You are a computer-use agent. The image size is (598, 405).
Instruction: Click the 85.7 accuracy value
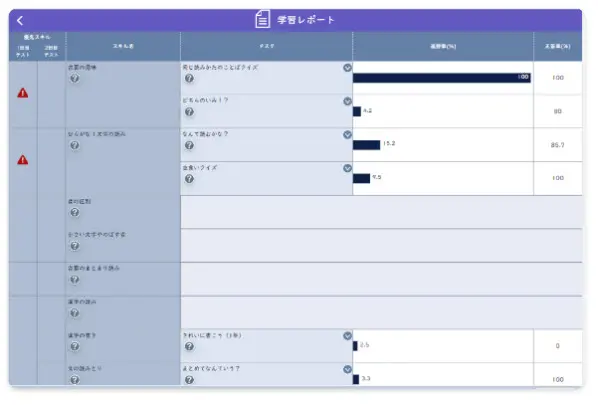tap(558, 145)
